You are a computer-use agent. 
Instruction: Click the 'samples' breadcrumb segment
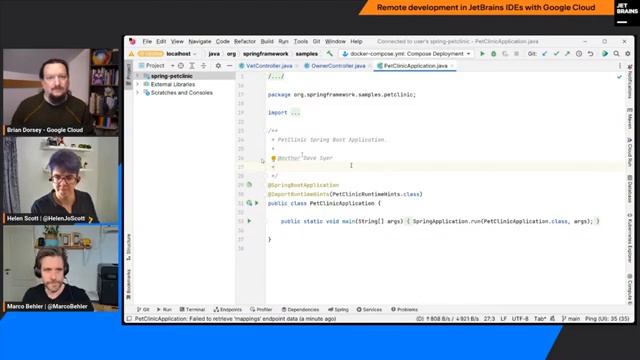tap(307, 54)
